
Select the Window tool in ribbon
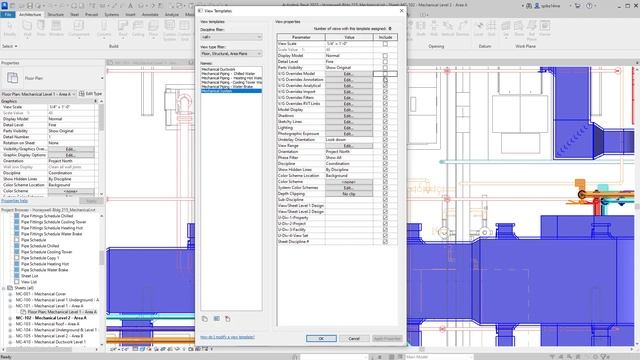[56, 29]
